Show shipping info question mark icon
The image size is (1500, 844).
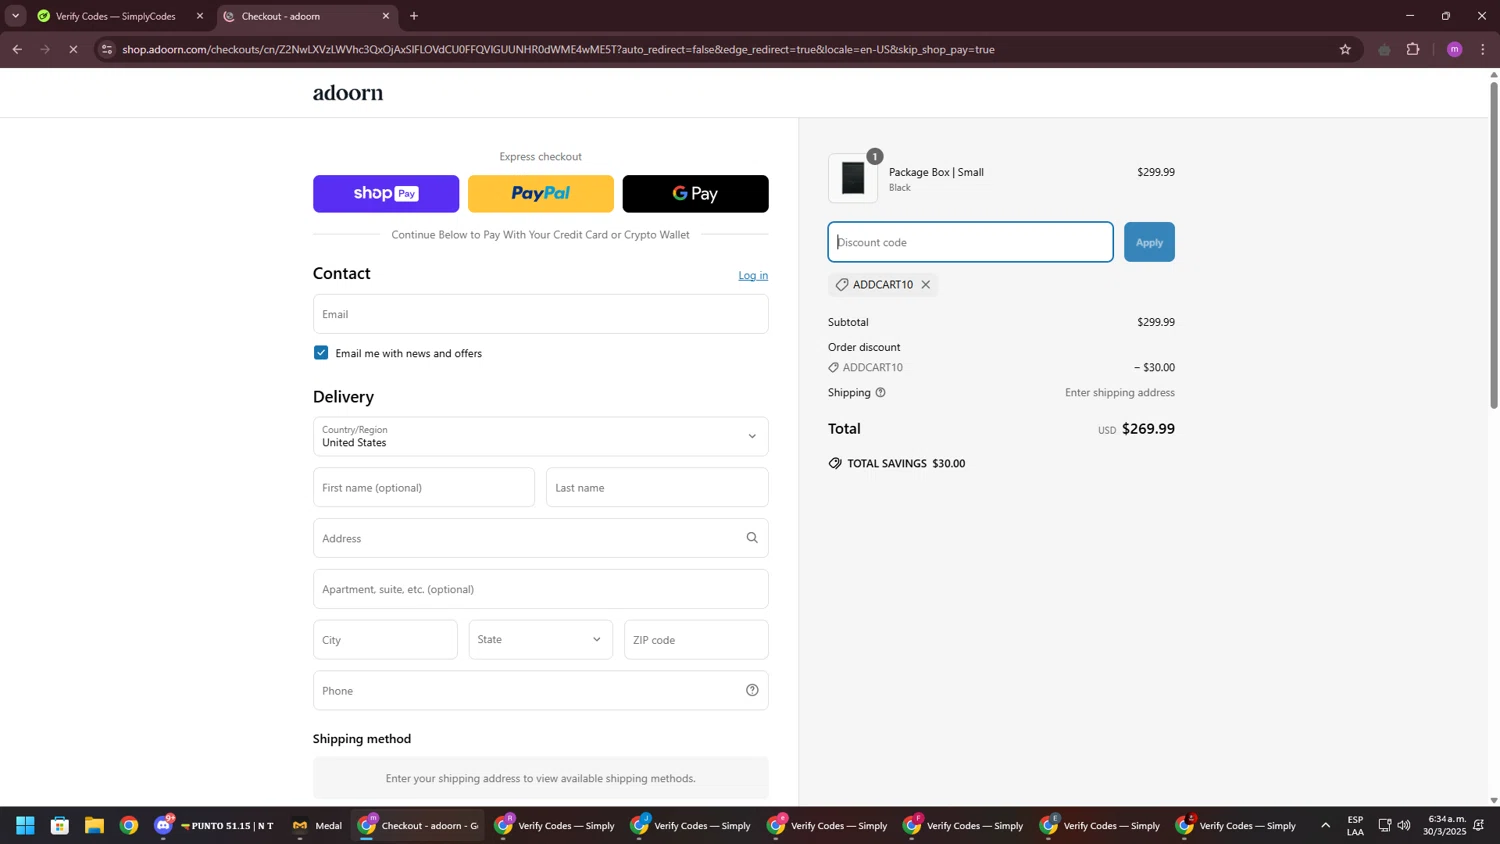pos(881,393)
